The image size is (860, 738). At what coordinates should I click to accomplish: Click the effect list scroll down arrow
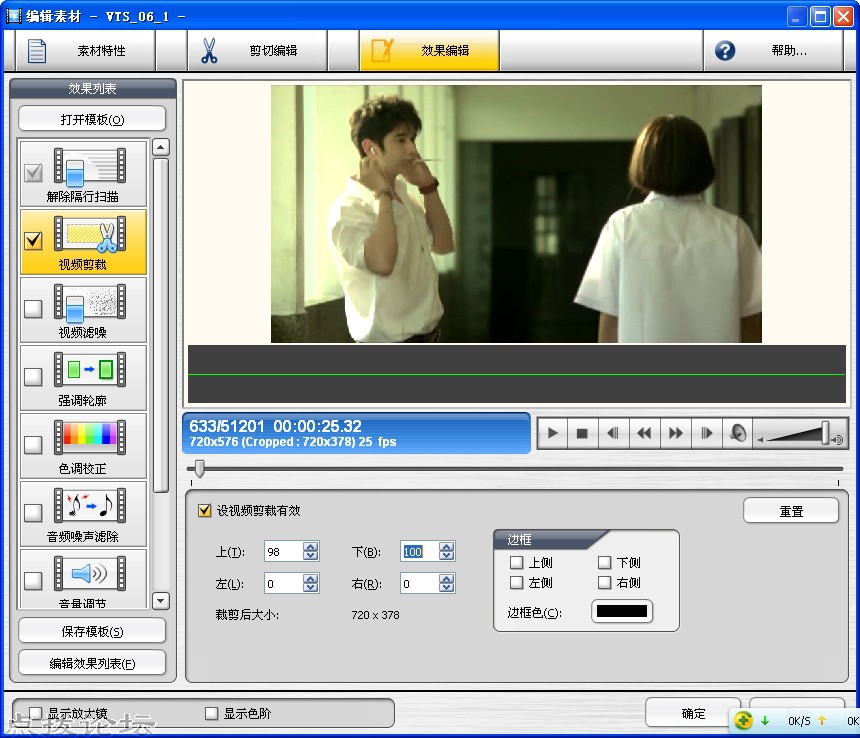tap(160, 600)
